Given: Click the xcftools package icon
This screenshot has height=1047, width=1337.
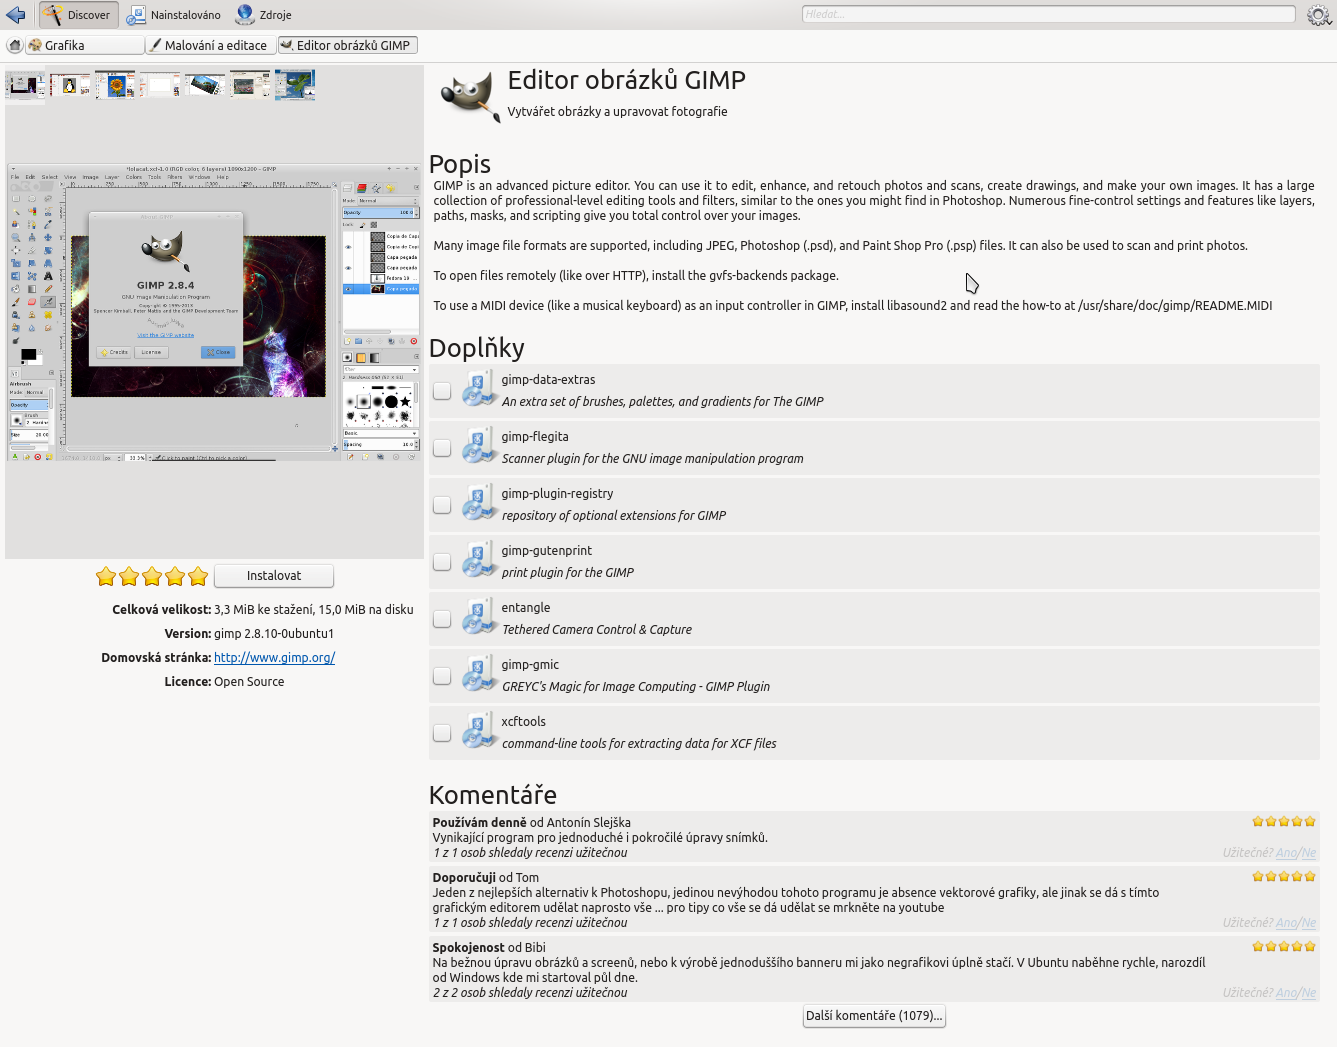Looking at the screenshot, I should click(x=479, y=731).
